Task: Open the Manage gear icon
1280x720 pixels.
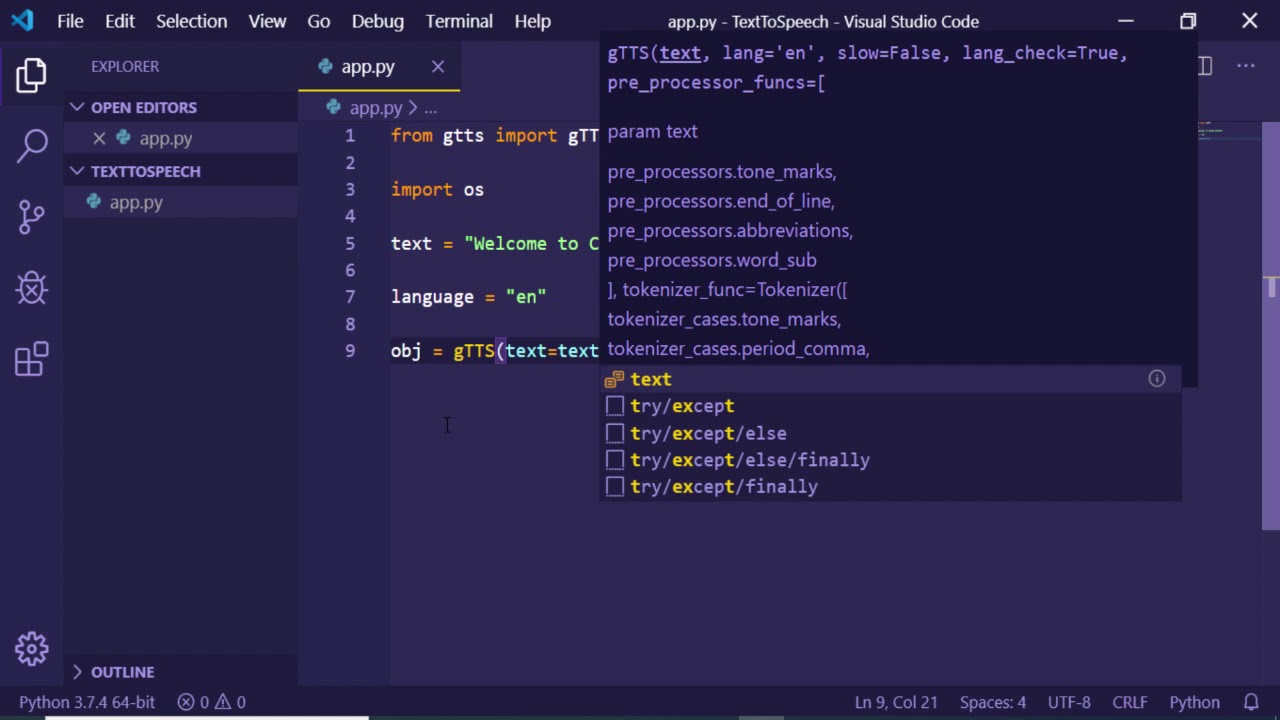Action: tap(31, 649)
